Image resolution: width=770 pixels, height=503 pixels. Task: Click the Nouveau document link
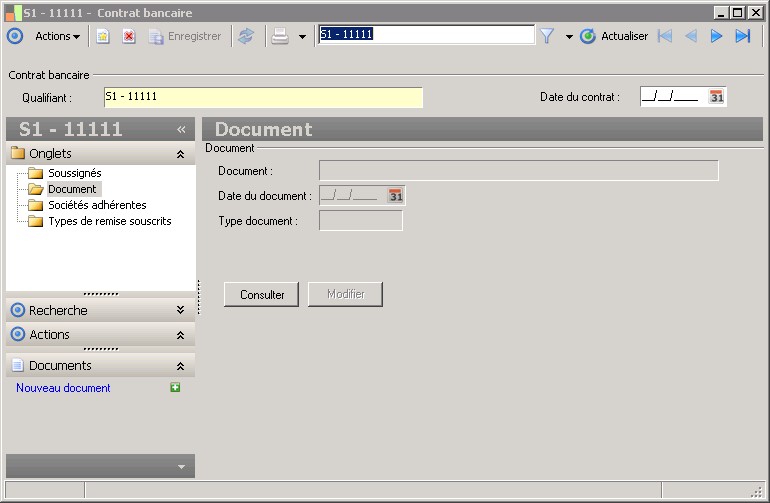[63, 388]
